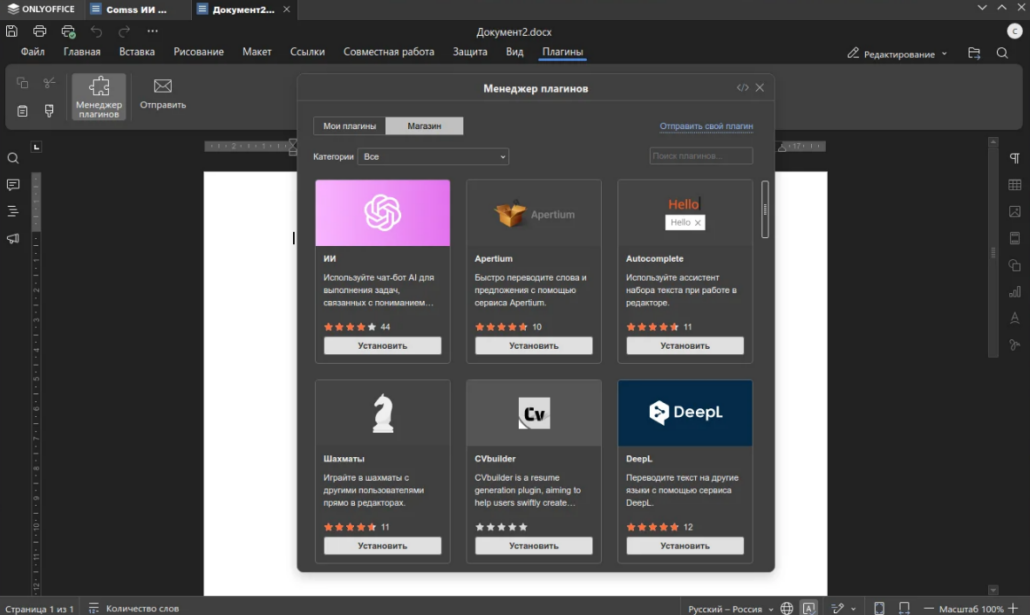Click the Print icon

tap(39, 31)
